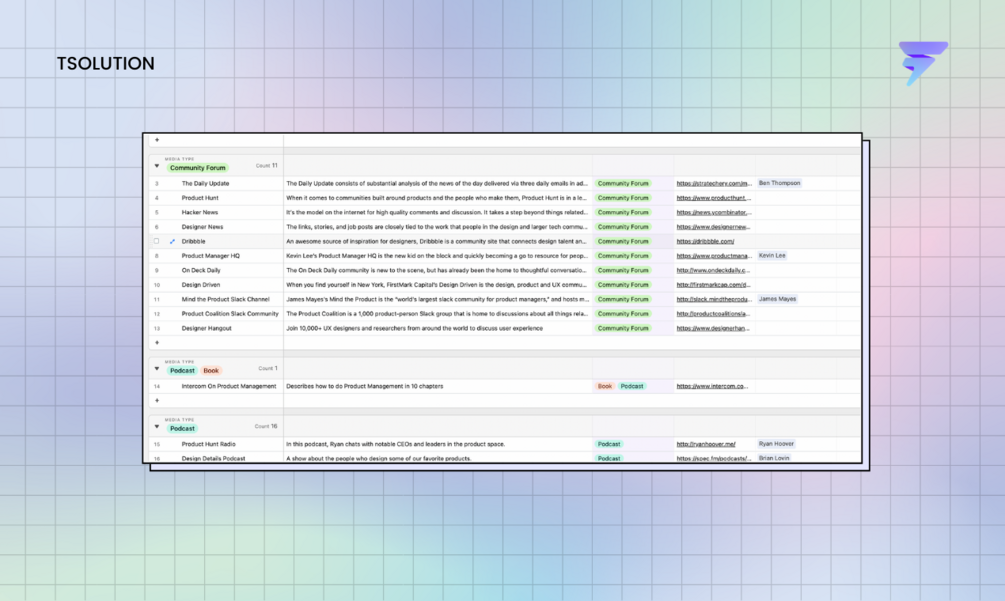Select 'Product Hunt' name cell
This screenshot has height=601, width=1005.
pyautogui.click(x=200, y=198)
